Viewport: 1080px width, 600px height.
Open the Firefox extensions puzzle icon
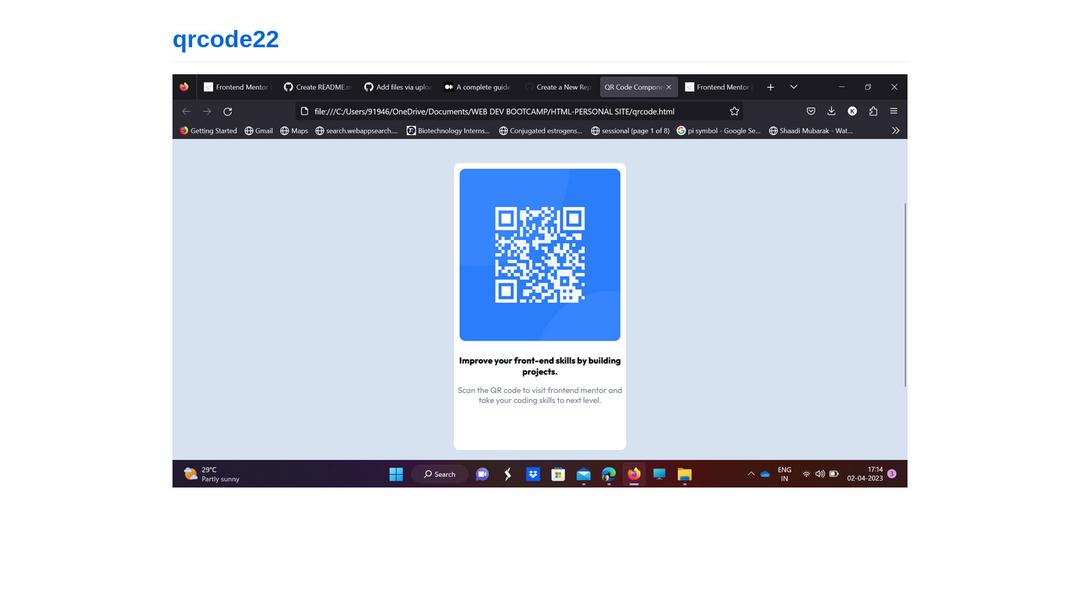click(x=873, y=111)
